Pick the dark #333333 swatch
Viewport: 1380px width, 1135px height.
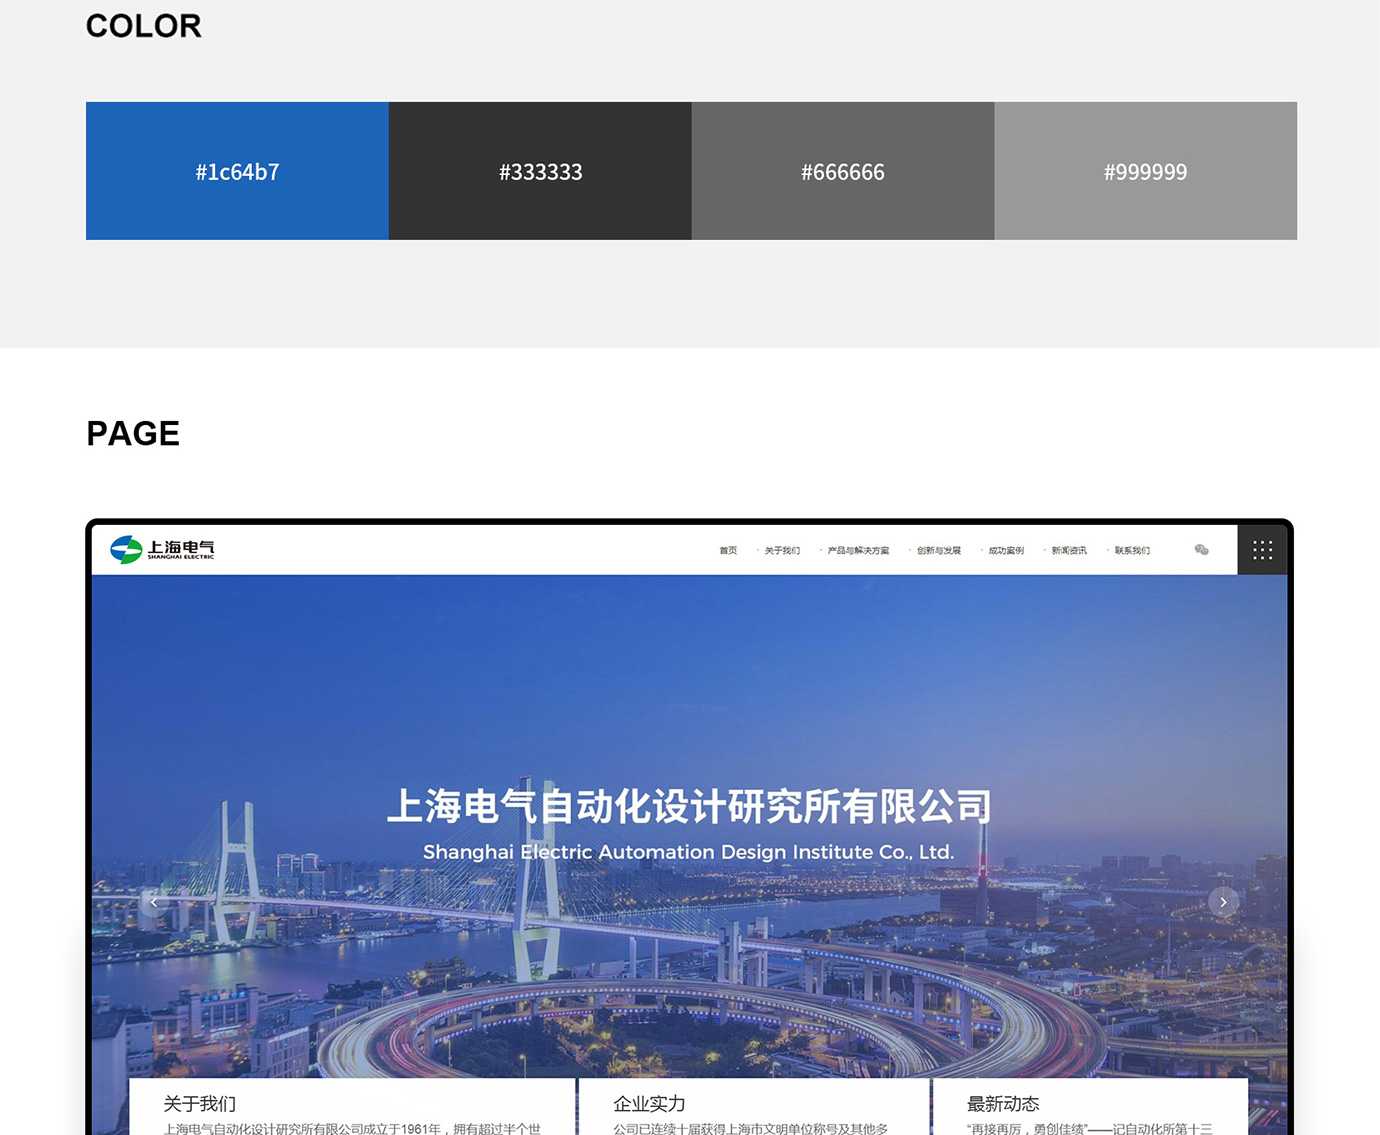click(540, 171)
